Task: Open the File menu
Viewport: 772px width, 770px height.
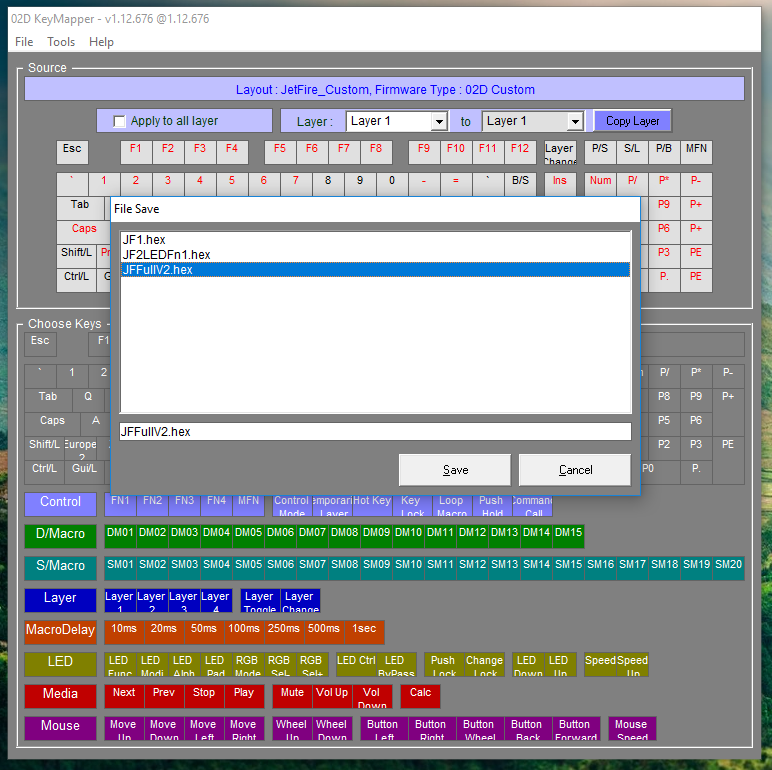Action: click(24, 42)
